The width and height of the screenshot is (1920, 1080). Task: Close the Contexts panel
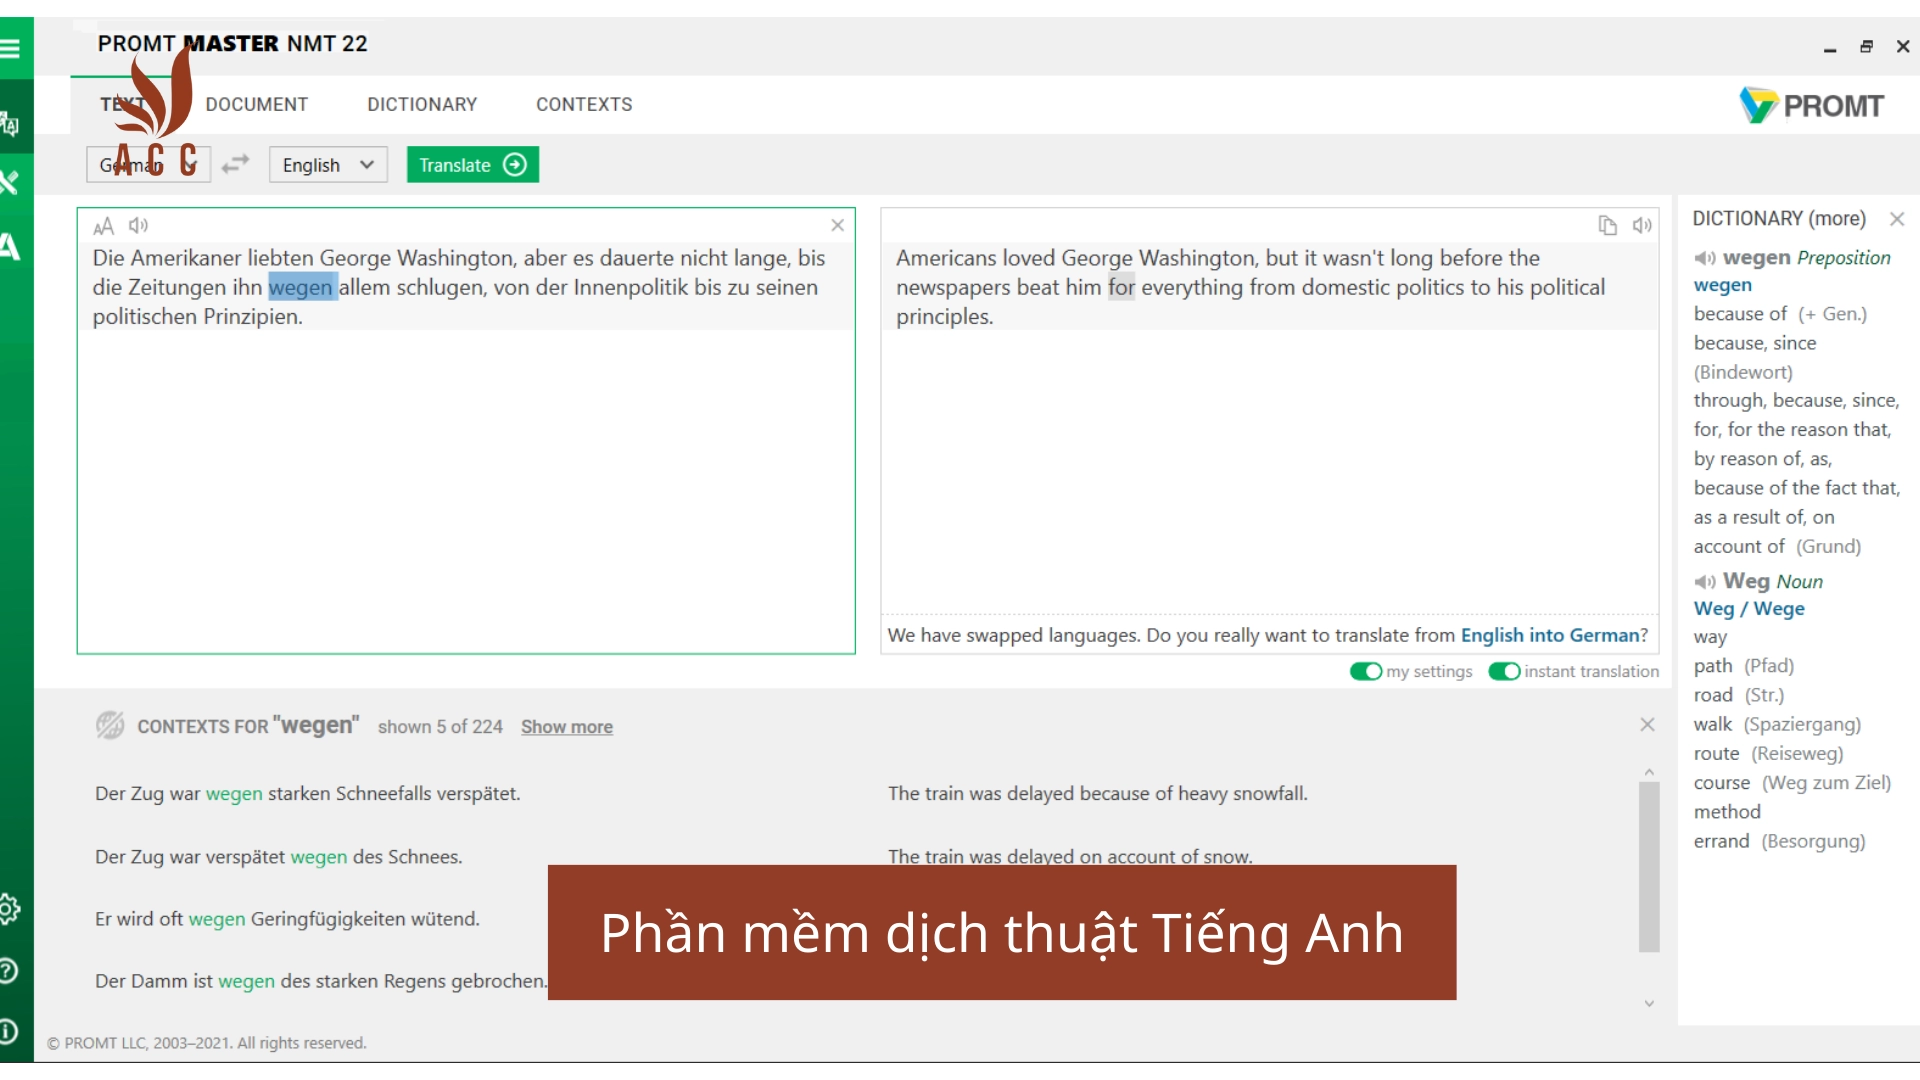[x=1648, y=724]
